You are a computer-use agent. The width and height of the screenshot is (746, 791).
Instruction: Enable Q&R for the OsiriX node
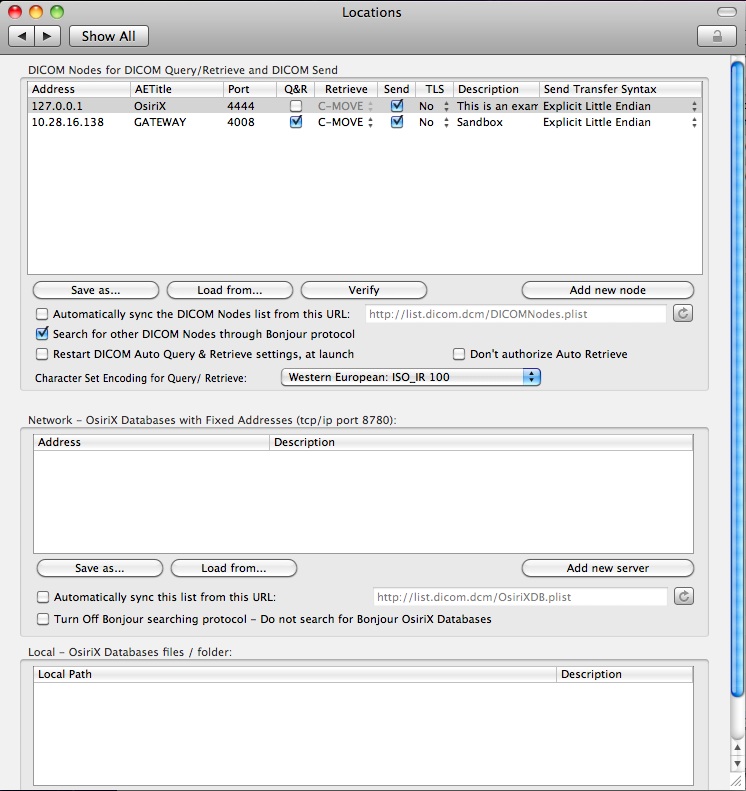coord(296,106)
